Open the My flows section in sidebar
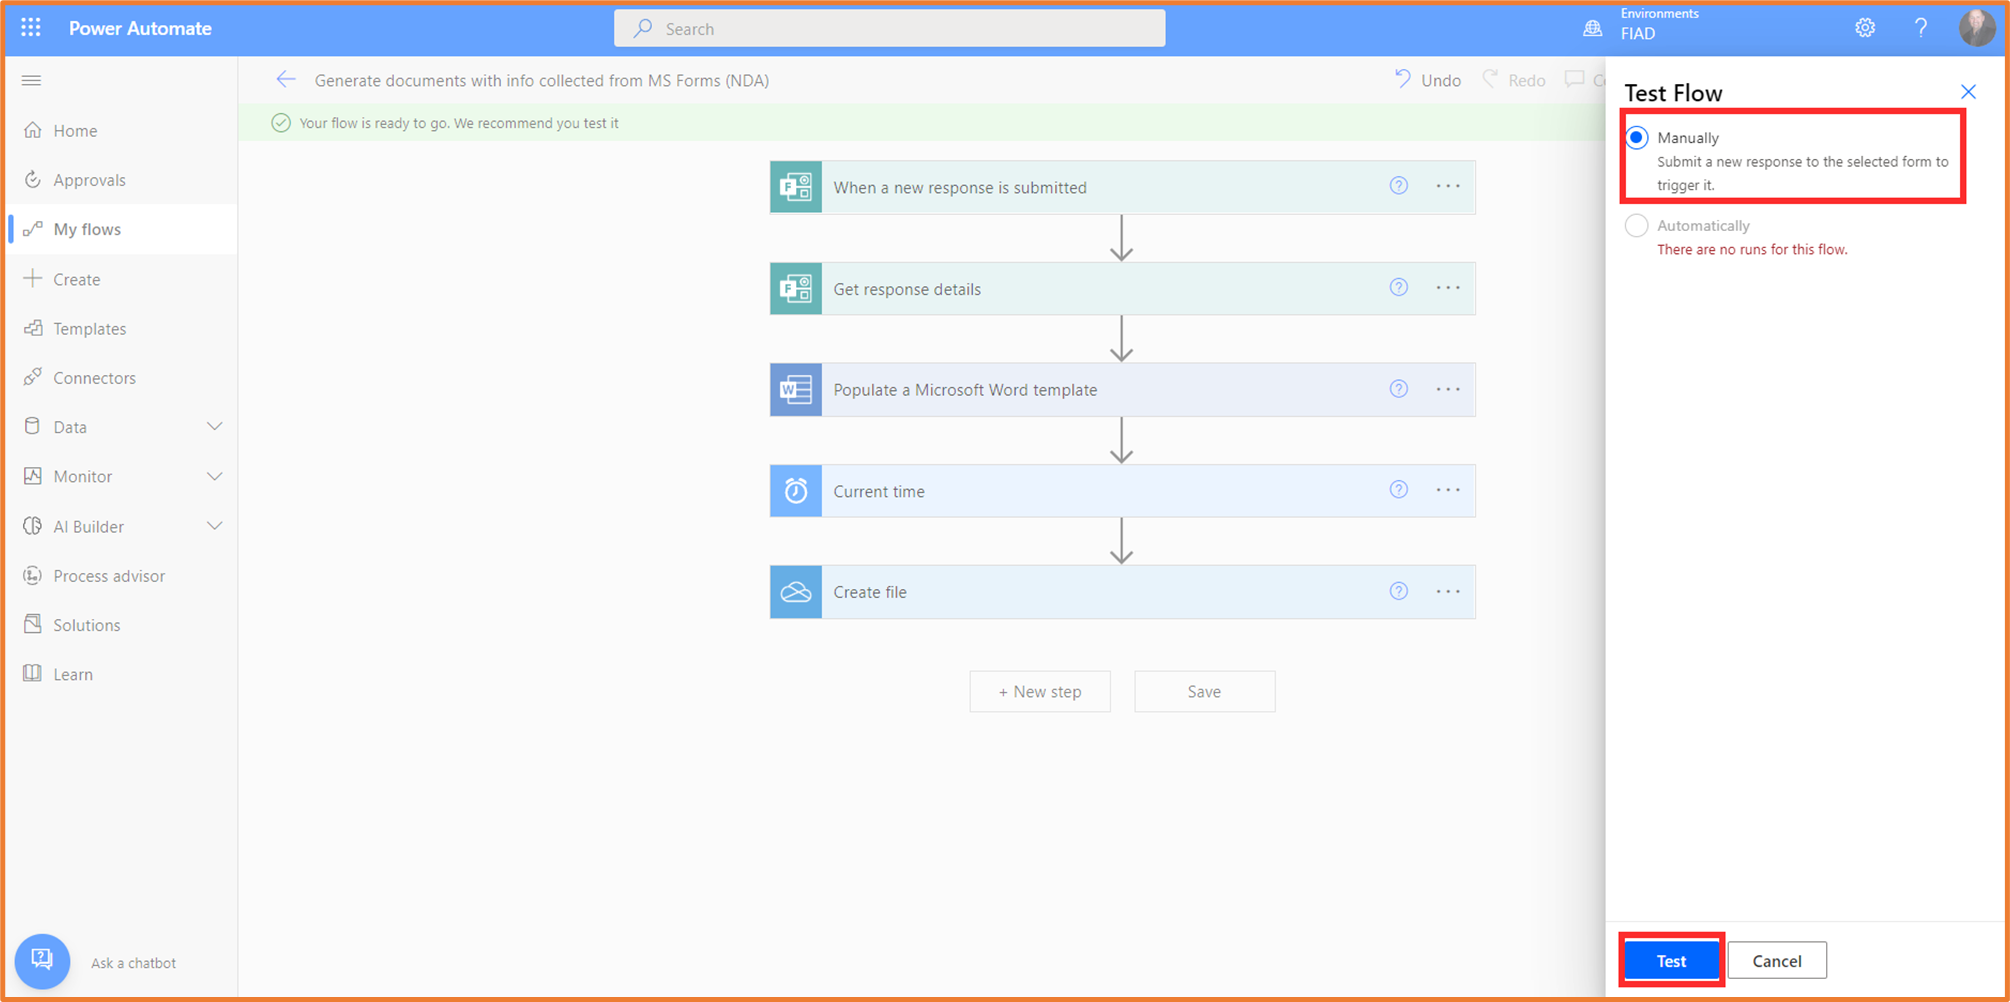Image resolution: width=2010 pixels, height=1002 pixels. pyautogui.click(x=85, y=229)
